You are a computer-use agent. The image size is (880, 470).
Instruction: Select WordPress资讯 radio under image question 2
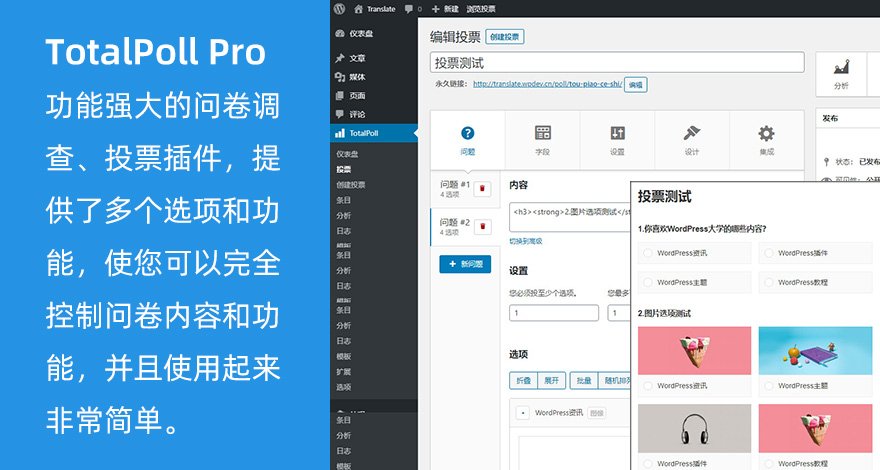648,386
